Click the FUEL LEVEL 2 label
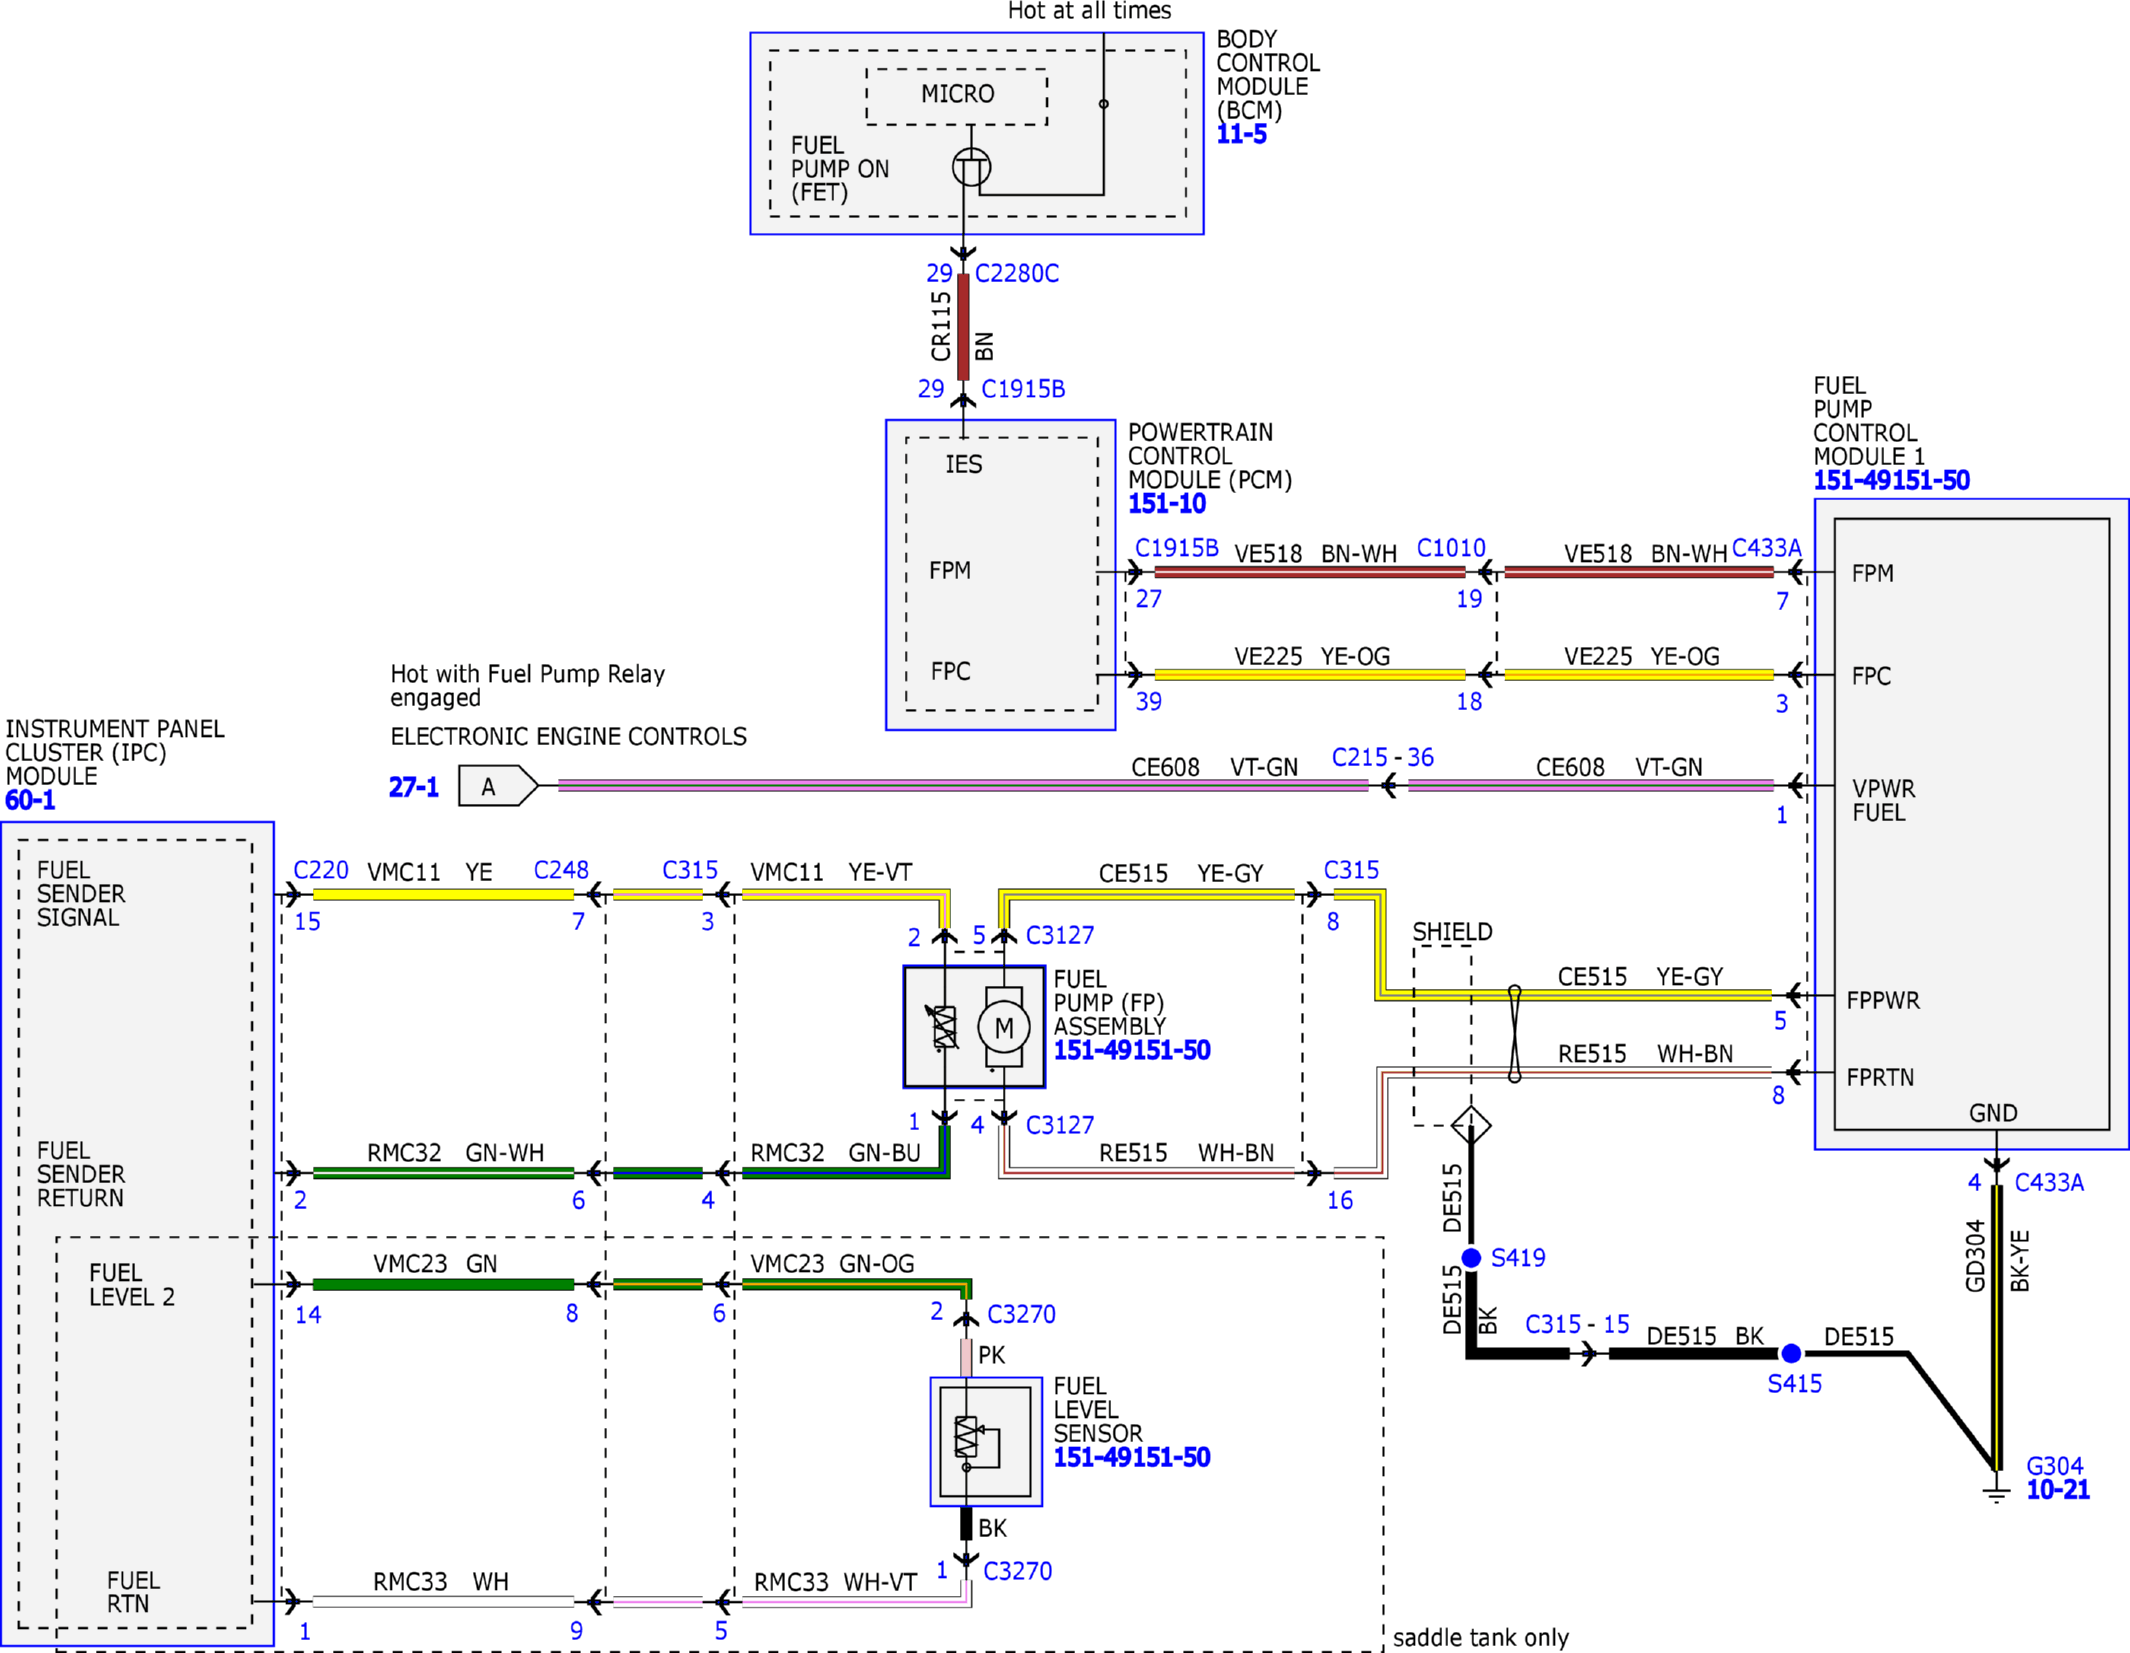This screenshot has width=2130, height=1653. coord(132,1285)
